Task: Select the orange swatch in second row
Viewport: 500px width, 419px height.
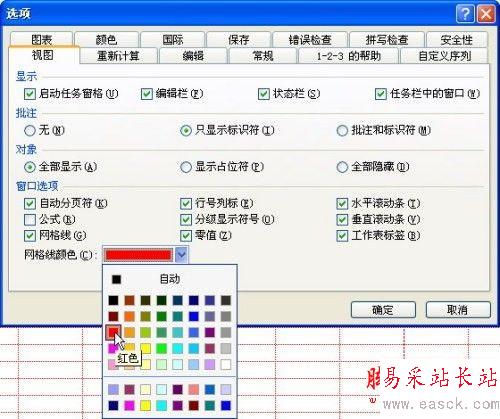Action: pos(129,316)
